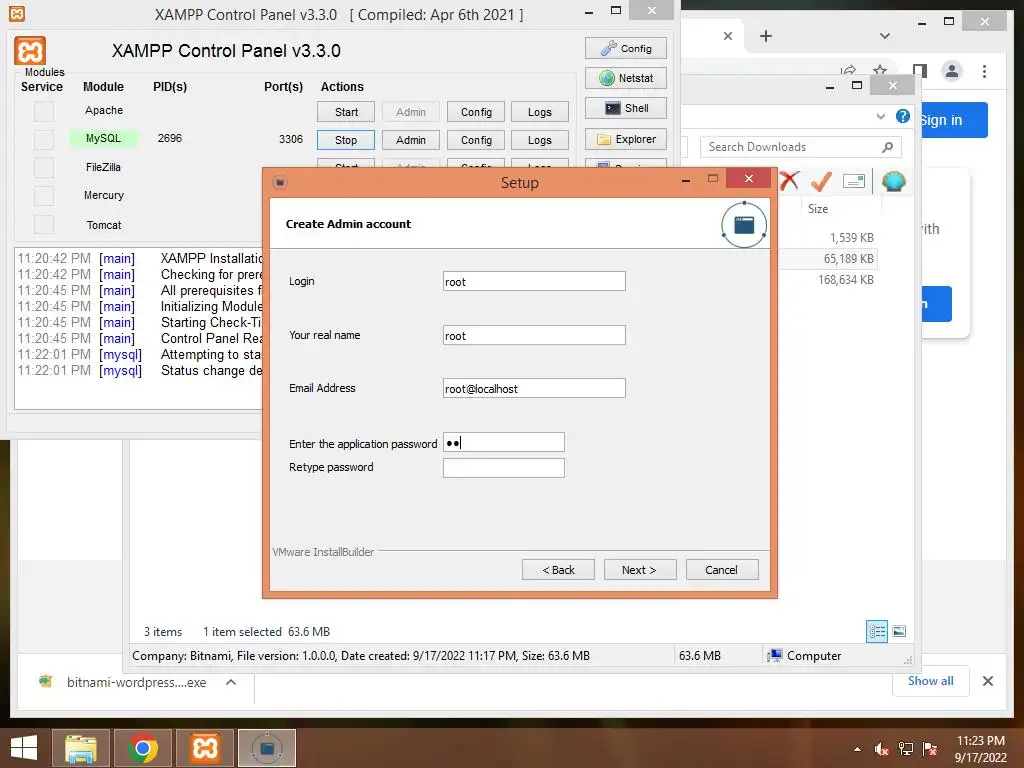The width and height of the screenshot is (1024, 768).
Task: Toggle Chrome side panel icon
Action: point(920,71)
